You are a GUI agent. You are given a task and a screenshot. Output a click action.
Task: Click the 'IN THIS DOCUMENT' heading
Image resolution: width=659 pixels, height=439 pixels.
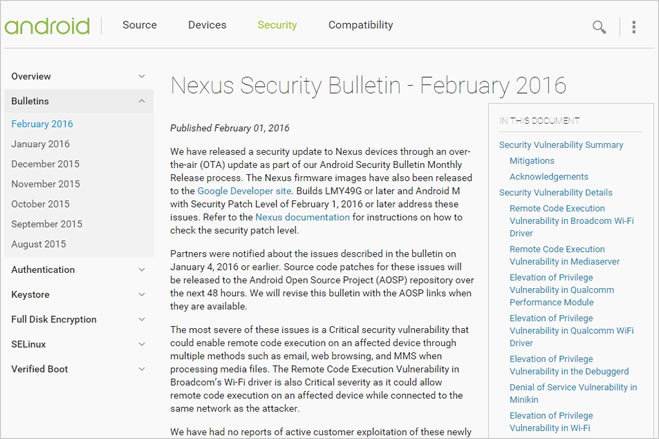[539, 121]
